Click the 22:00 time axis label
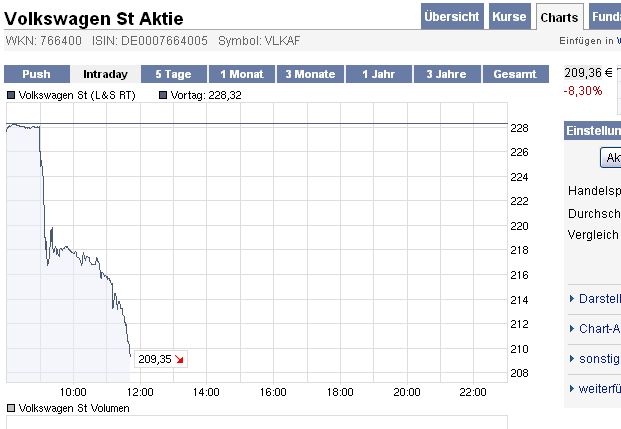This screenshot has height=429, width=621. point(473,392)
